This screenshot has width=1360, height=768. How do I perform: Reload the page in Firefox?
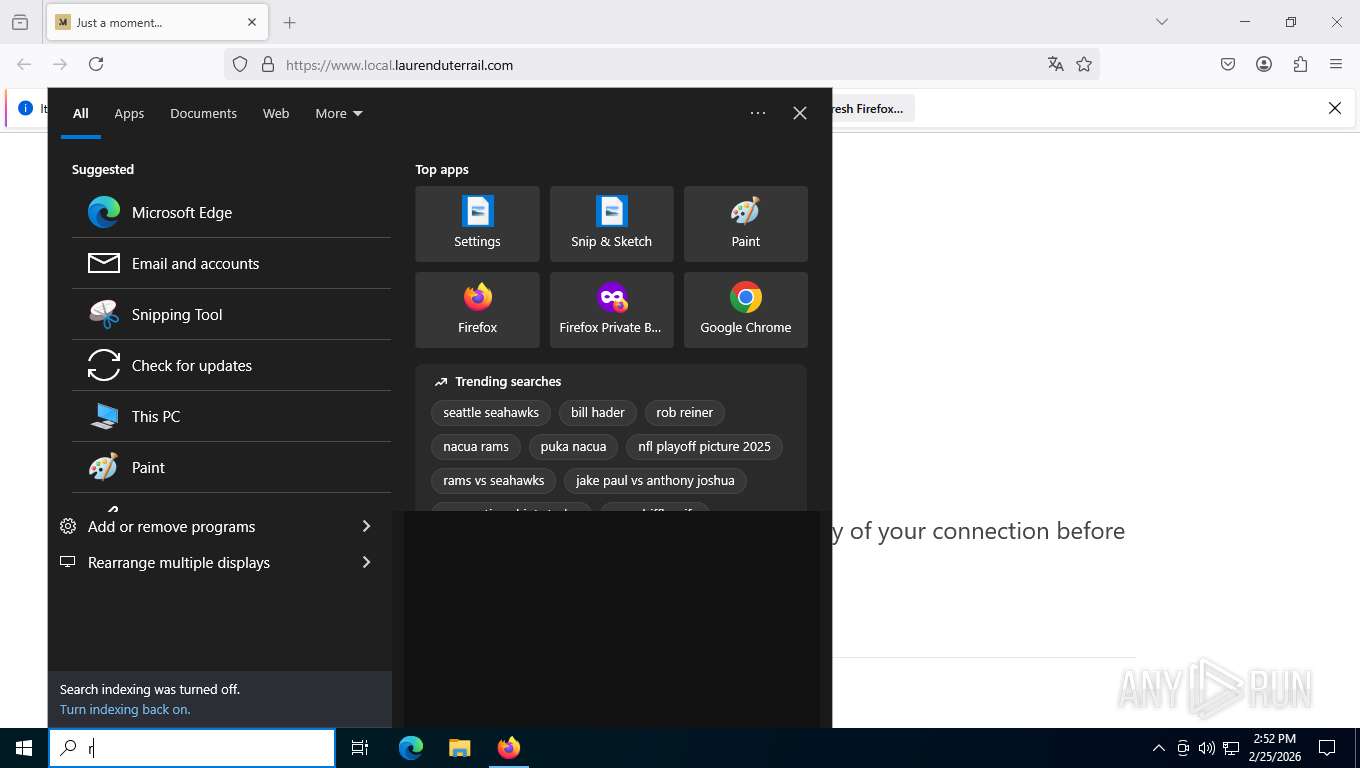[x=96, y=64]
